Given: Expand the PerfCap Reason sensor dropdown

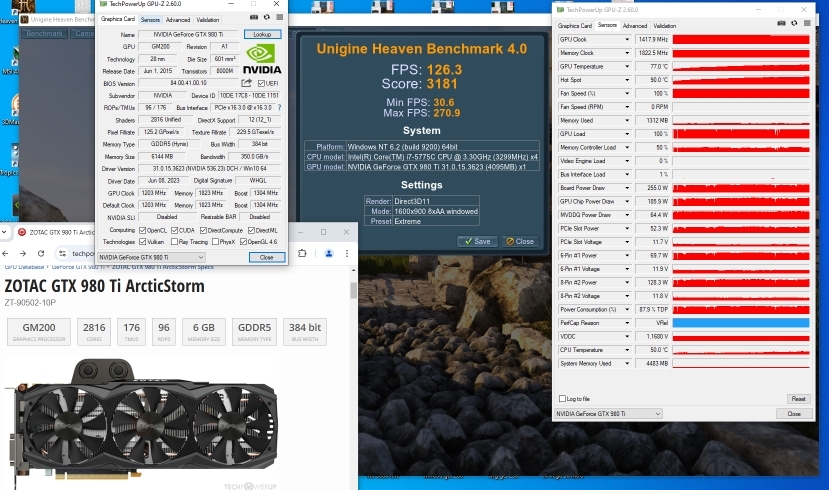Looking at the screenshot, I should pyautogui.click(x=627, y=323).
